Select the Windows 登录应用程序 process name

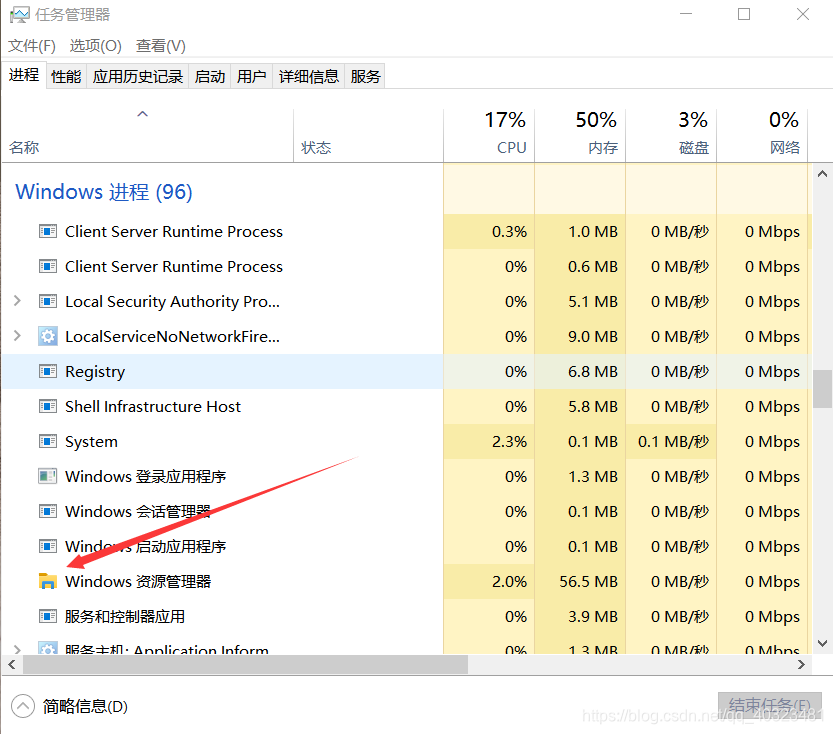[146, 477]
